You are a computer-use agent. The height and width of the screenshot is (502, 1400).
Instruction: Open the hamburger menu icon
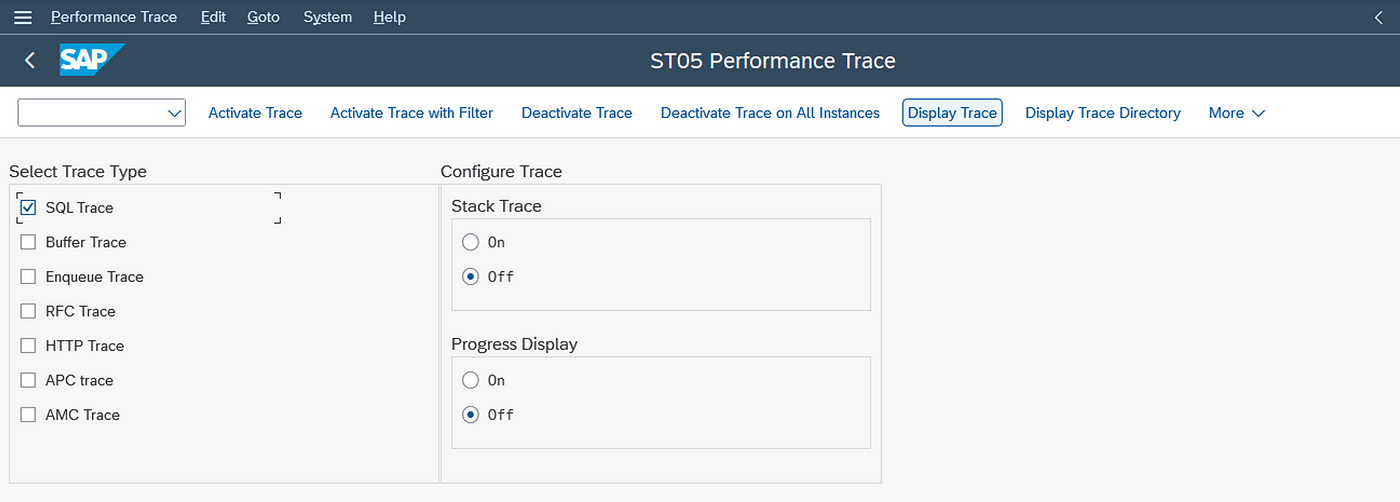(22, 17)
